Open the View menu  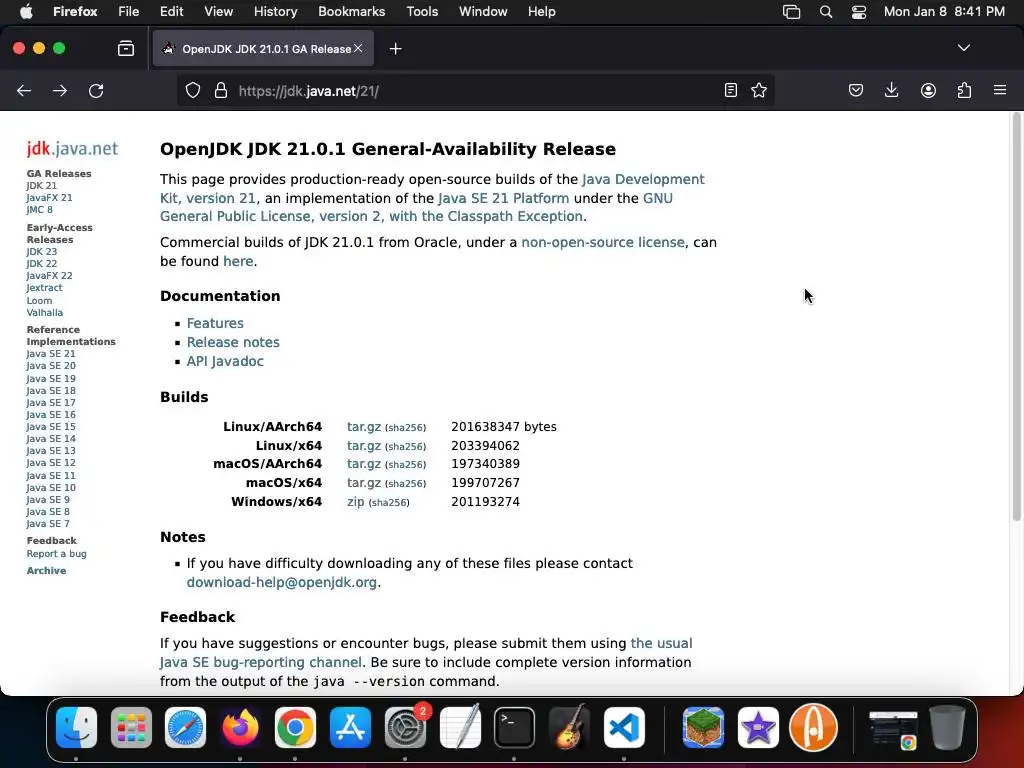tap(218, 12)
